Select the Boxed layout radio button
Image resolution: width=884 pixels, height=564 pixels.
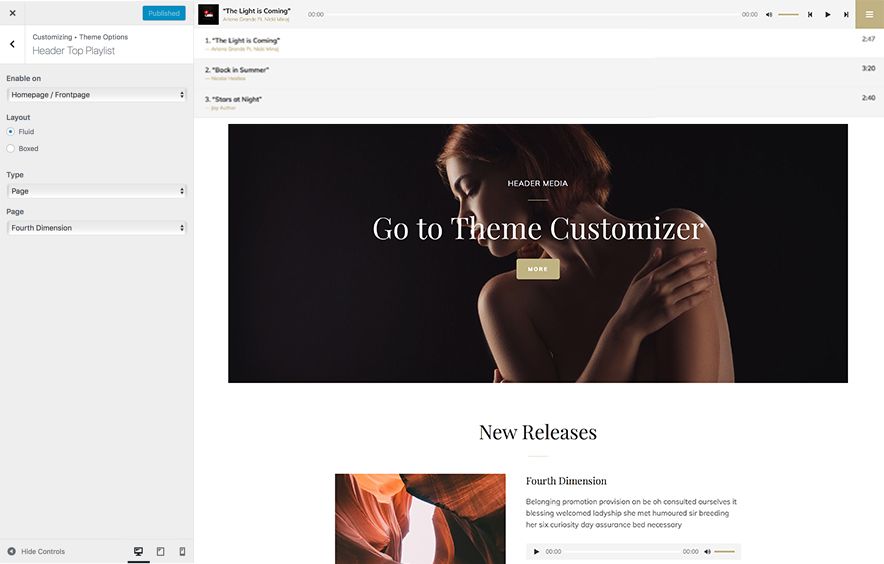click(x=11, y=149)
